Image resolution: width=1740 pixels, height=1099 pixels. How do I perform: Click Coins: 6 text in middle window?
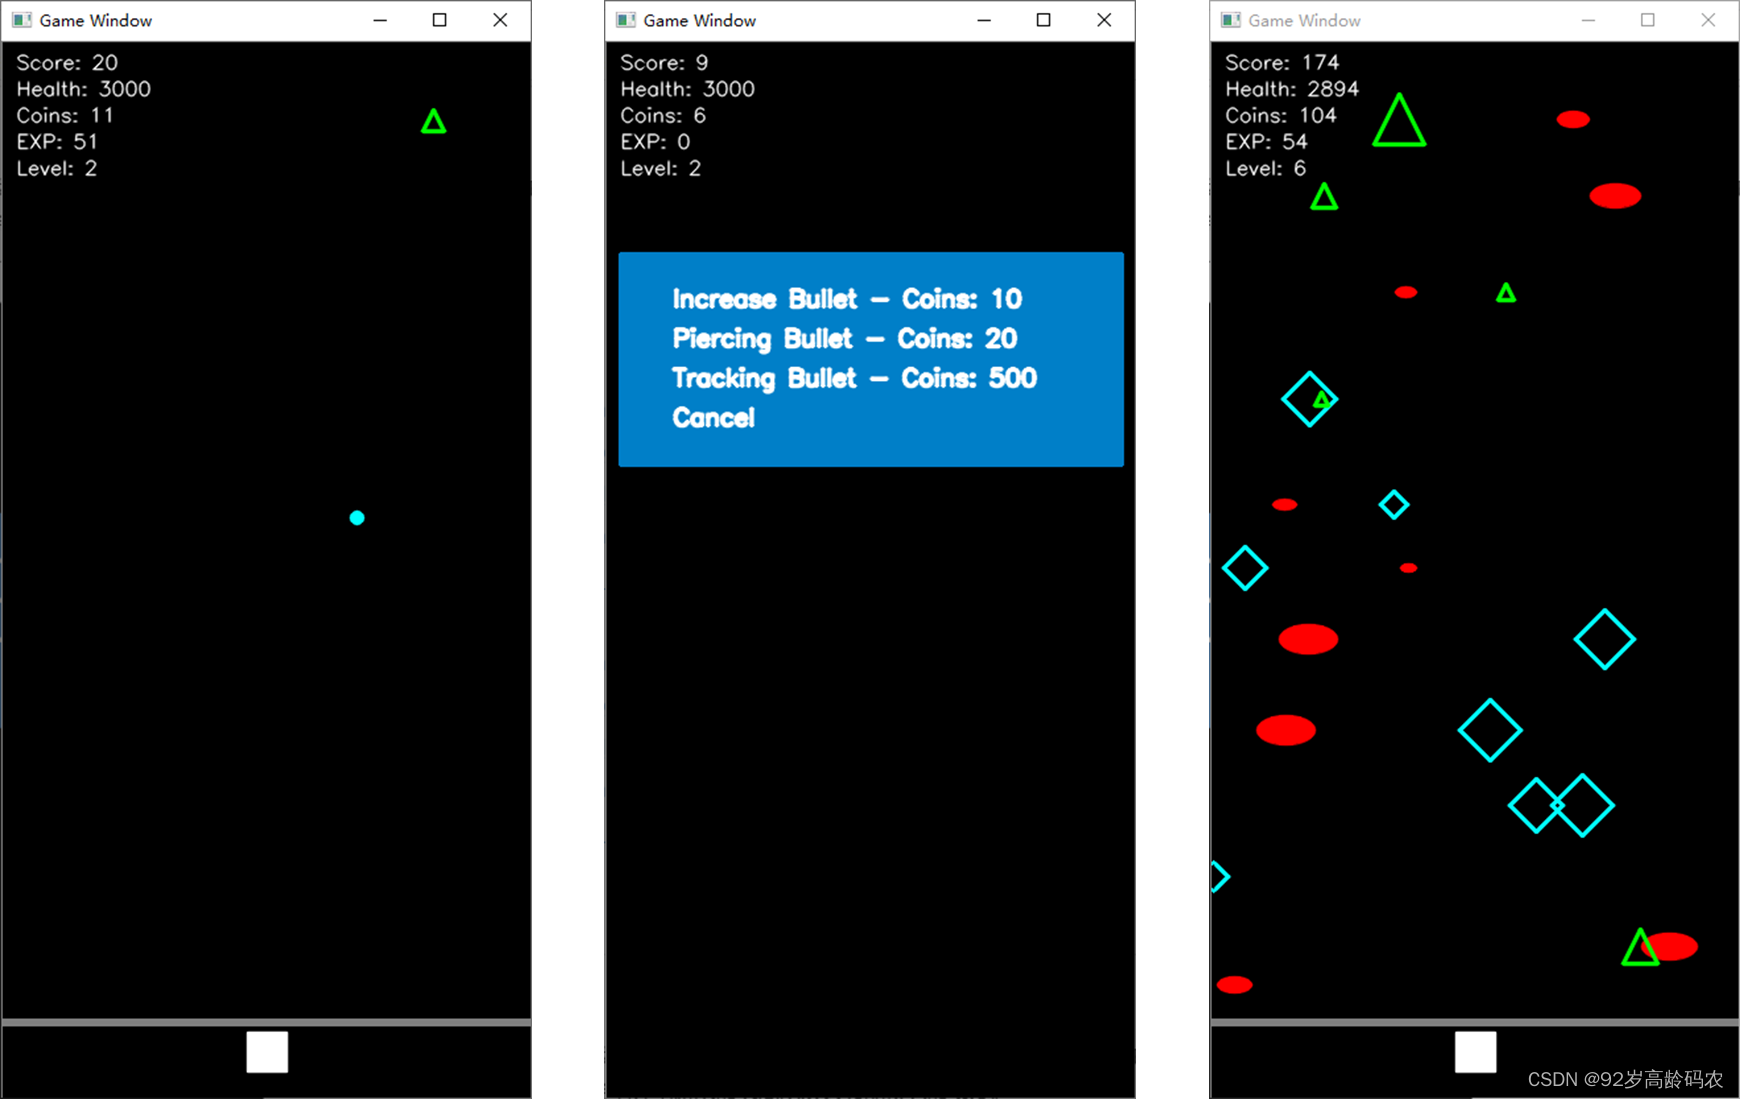[663, 115]
